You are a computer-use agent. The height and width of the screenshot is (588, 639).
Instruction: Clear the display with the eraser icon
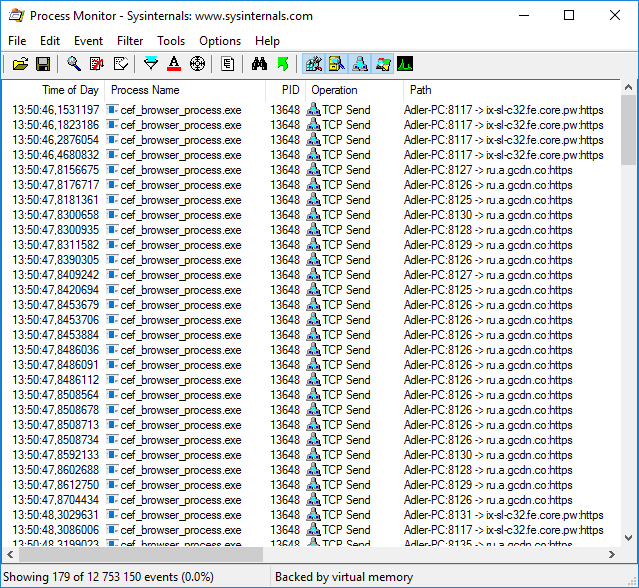tap(121, 64)
